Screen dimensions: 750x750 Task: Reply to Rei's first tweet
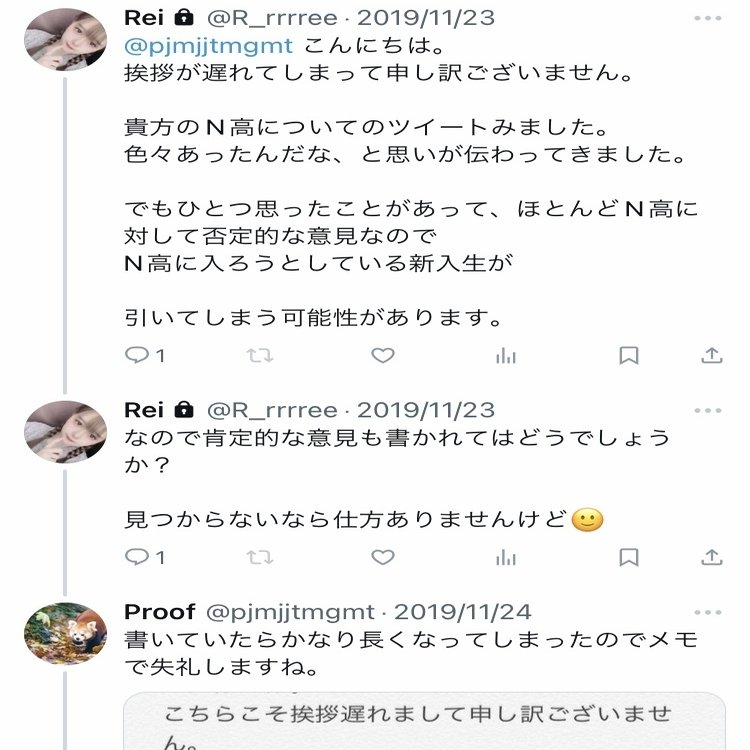point(136,355)
